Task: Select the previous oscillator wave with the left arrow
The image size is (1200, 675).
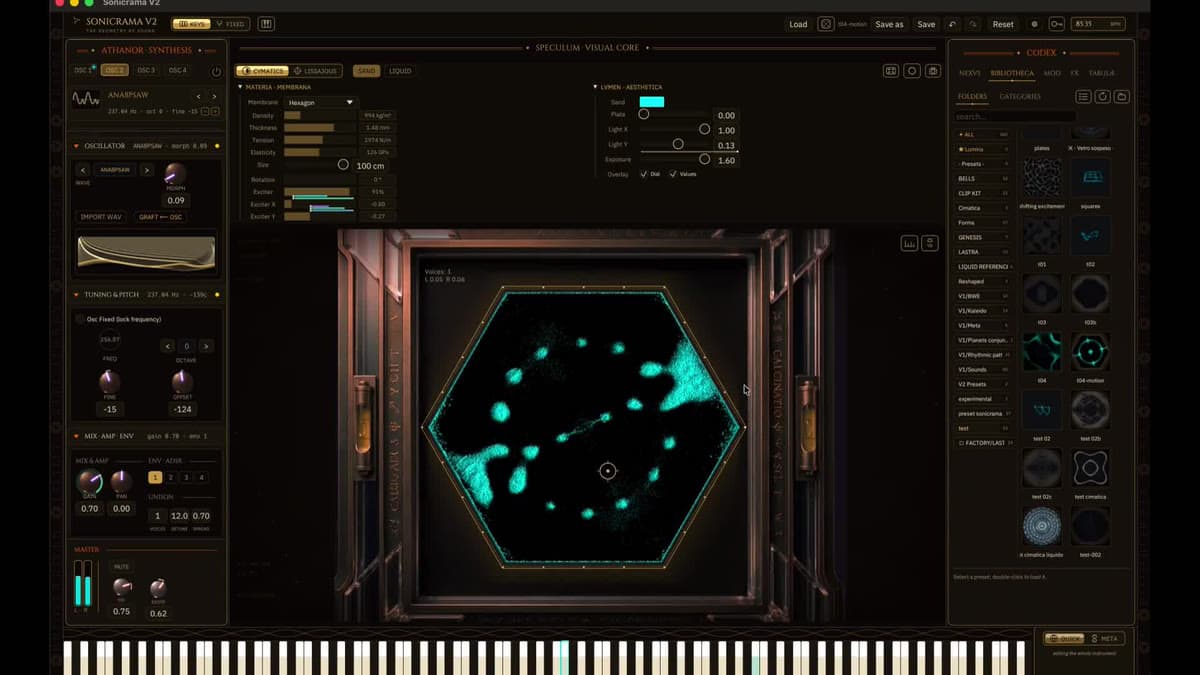Action: (83, 170)
